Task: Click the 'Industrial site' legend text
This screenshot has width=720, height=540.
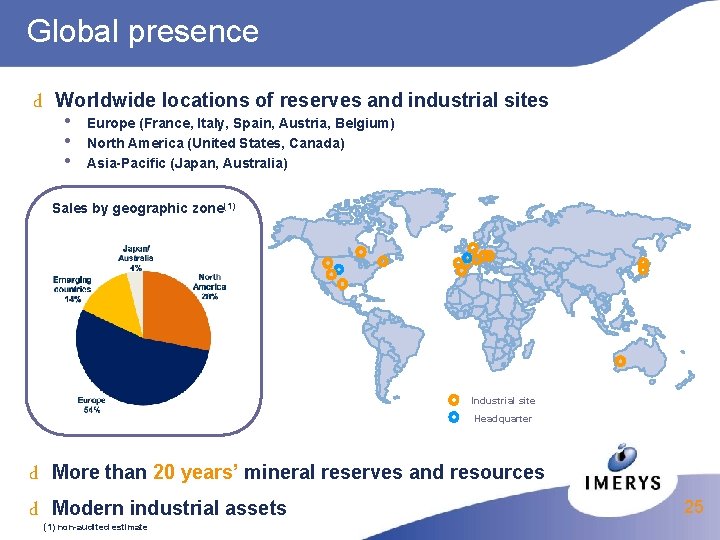Action: 503,401
